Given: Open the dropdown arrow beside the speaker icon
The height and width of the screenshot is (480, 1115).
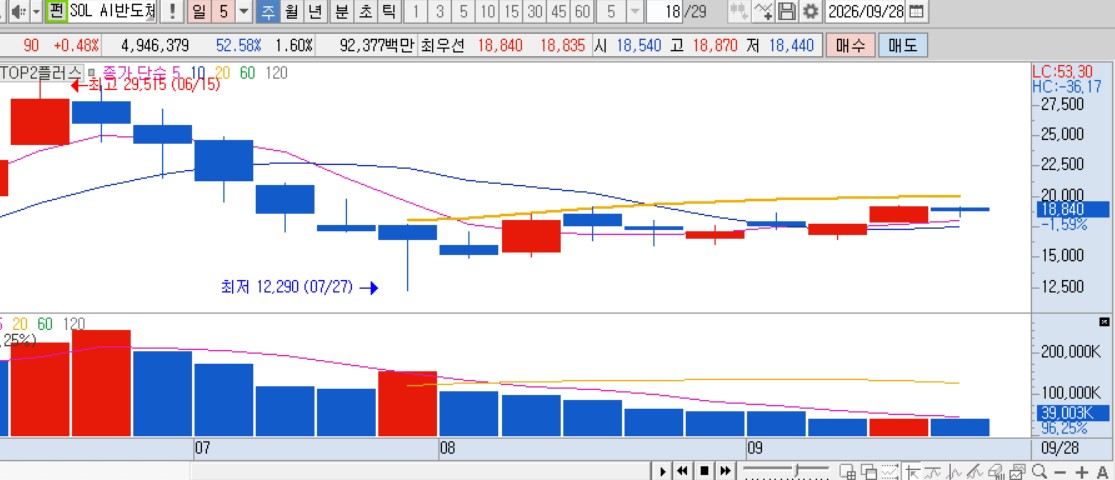Looking at the screenshot, I should tap(36, 11).
